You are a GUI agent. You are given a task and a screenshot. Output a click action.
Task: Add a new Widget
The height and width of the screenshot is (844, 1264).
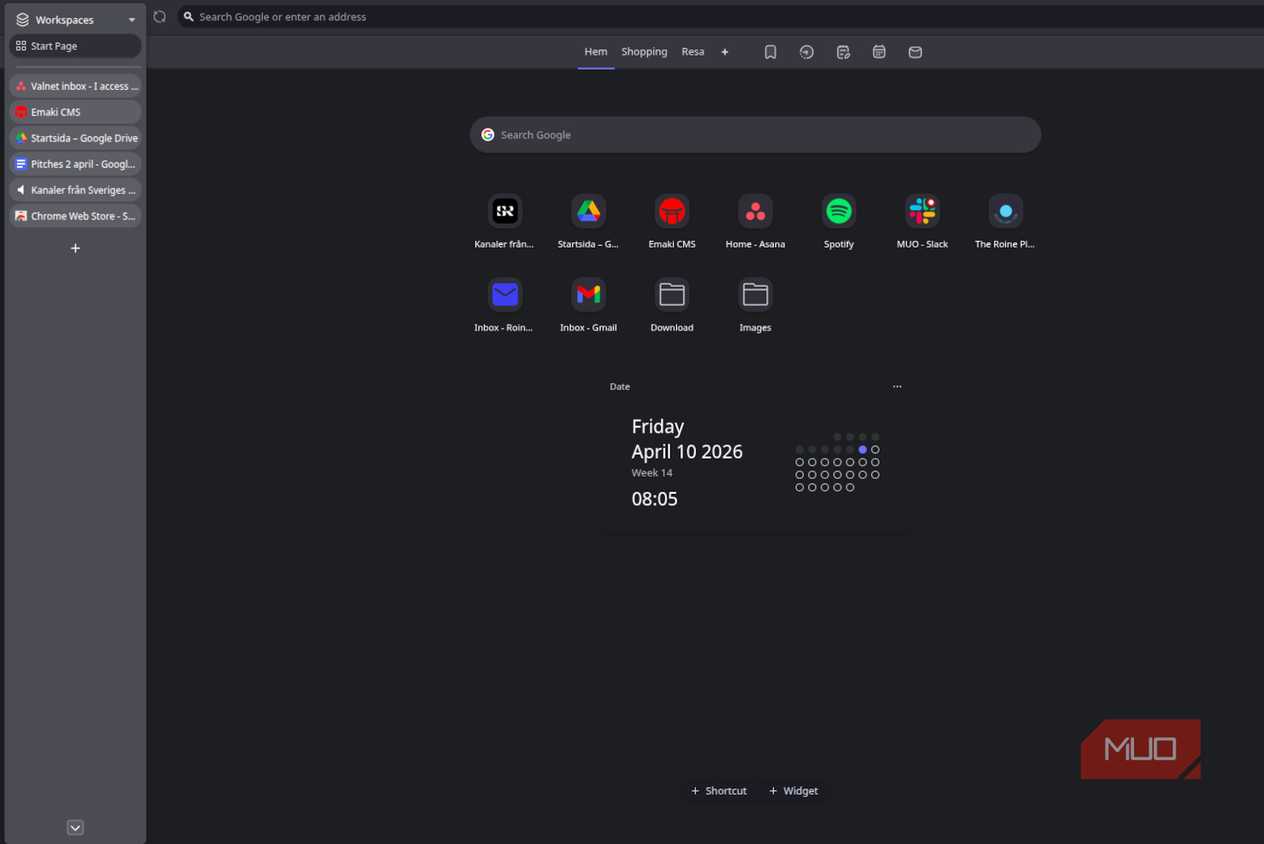point(793,791)
